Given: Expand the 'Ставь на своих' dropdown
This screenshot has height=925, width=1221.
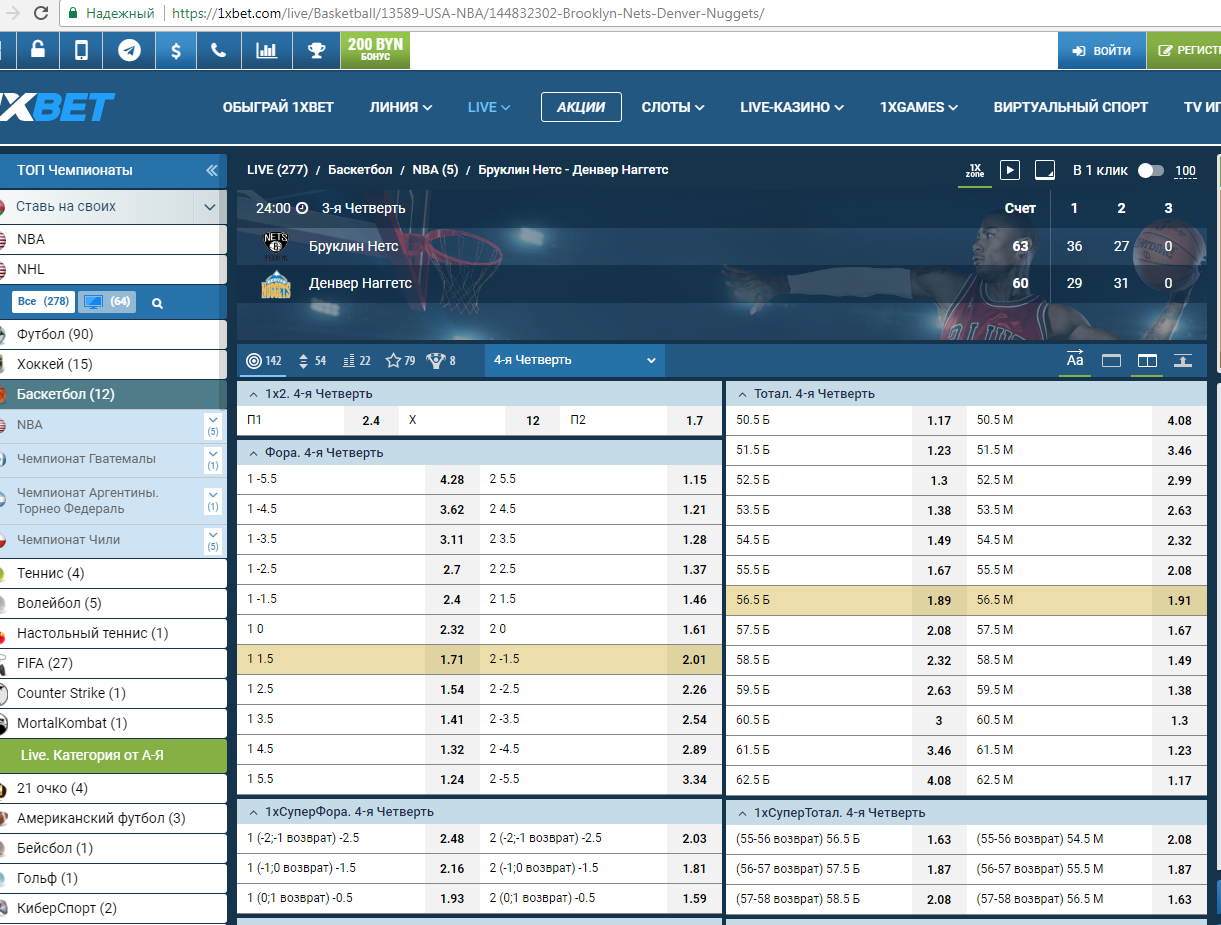Looking at the screenshot, I should [209, 207].
